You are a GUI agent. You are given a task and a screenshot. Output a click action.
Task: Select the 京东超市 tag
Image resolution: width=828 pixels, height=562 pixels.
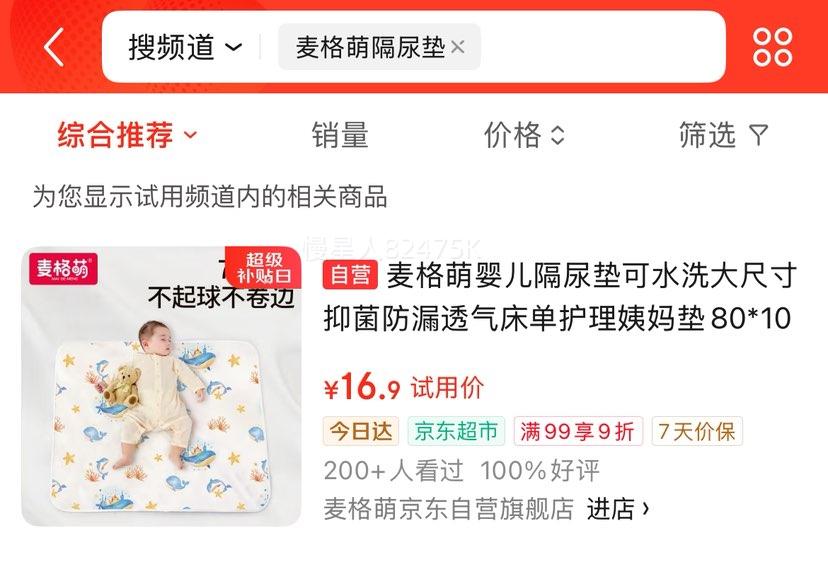click(x=456, y=431)
